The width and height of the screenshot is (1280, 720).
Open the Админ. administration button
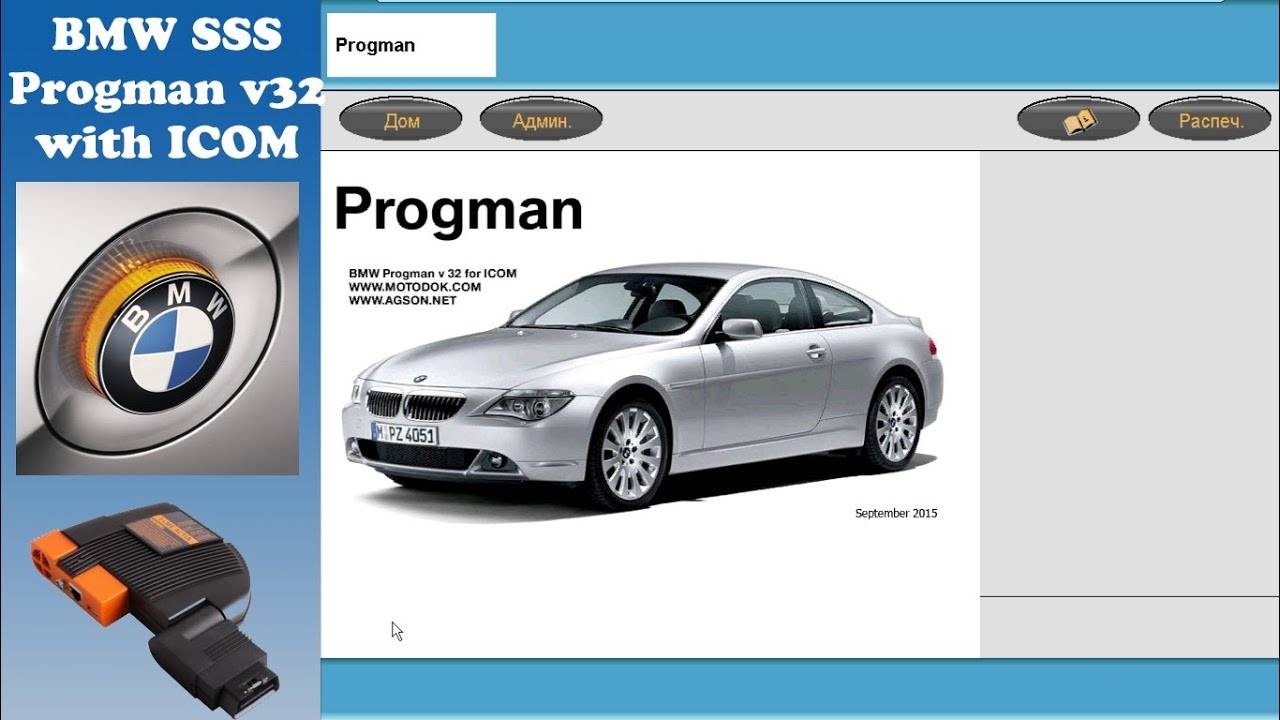(x=541, y=121)
